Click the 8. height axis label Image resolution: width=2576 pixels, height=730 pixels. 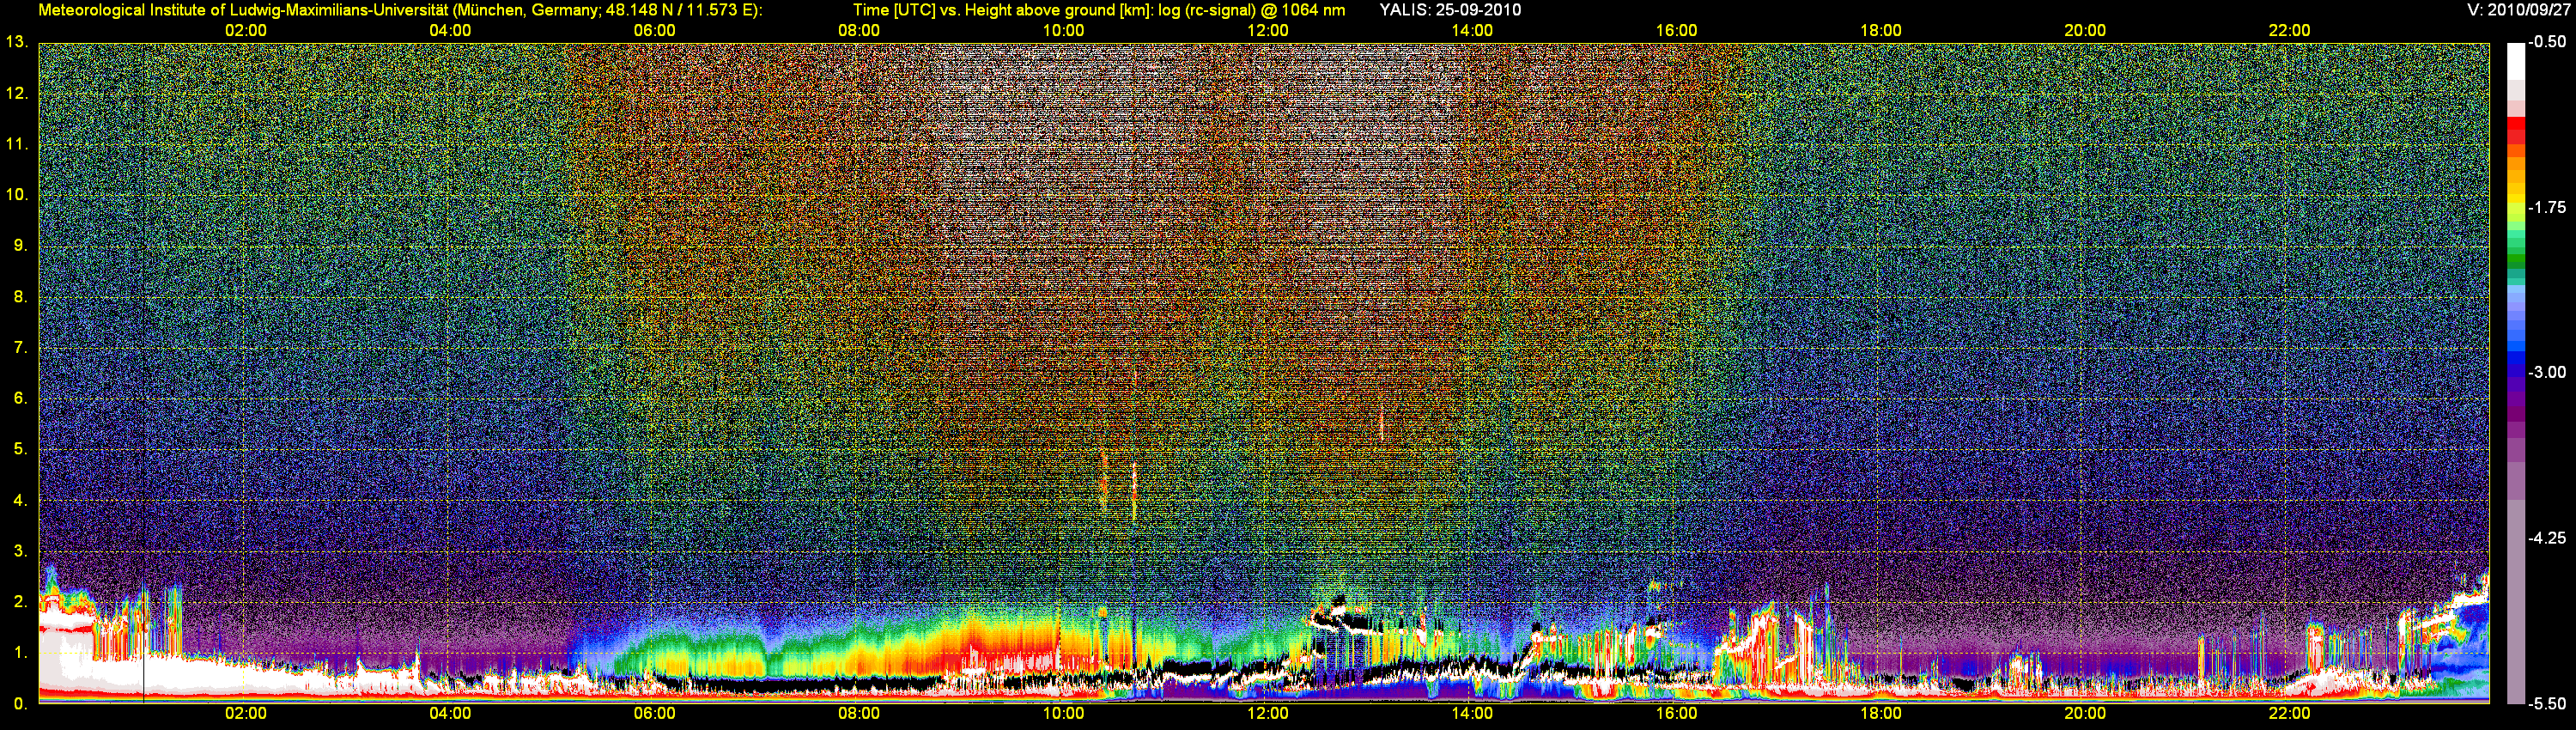click(x=20, y=296)
